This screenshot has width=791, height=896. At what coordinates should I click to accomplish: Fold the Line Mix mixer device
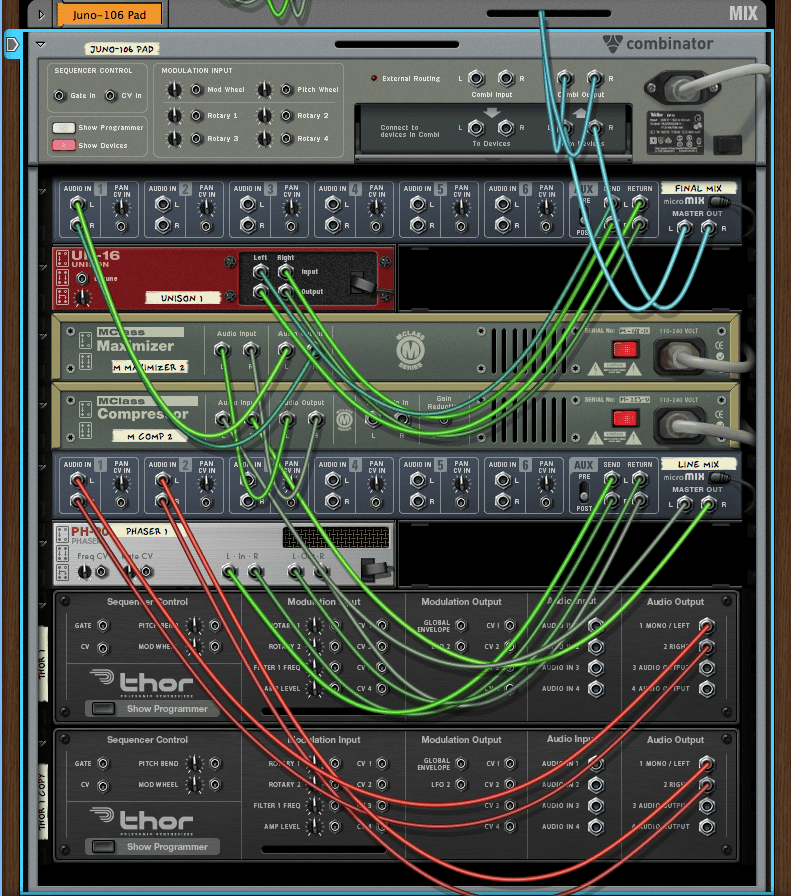tap(42, 467)
